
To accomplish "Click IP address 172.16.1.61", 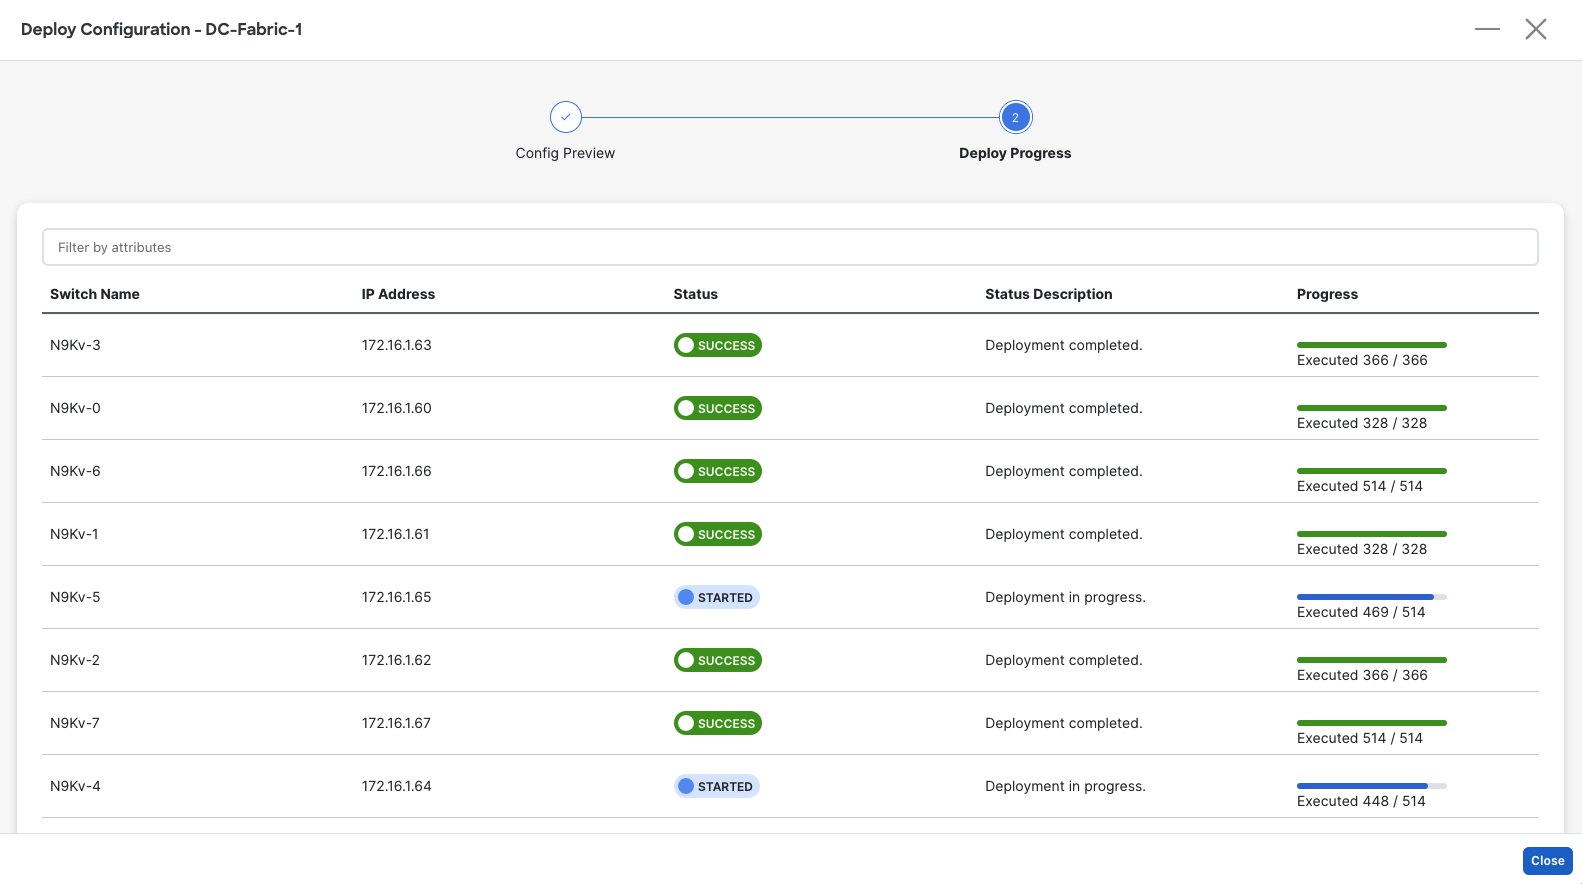I will tap(396, 534).
